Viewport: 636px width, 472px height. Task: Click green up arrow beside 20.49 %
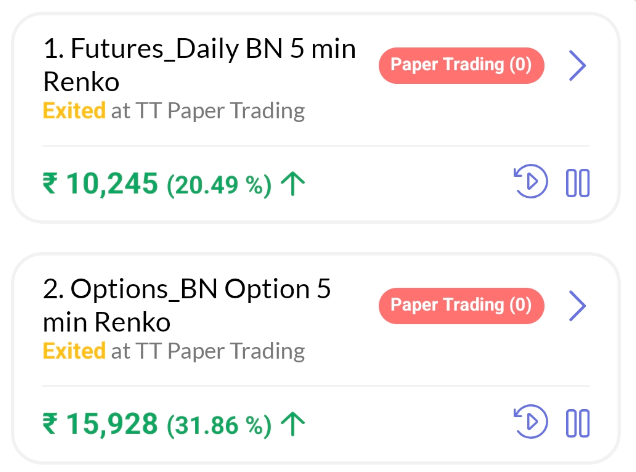pyautogui.click(x=292, y=184)
